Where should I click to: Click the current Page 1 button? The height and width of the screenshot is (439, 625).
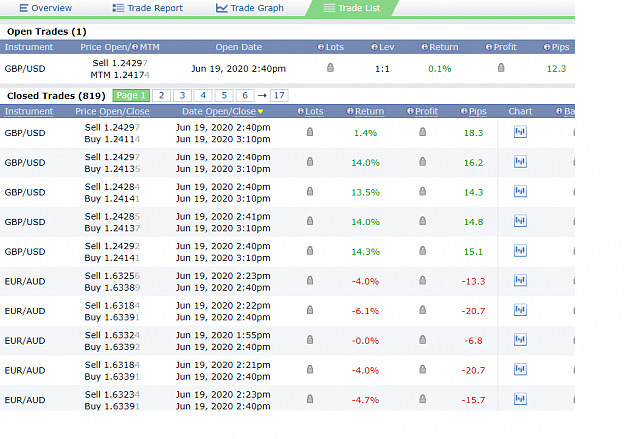(x=131, y=96)
